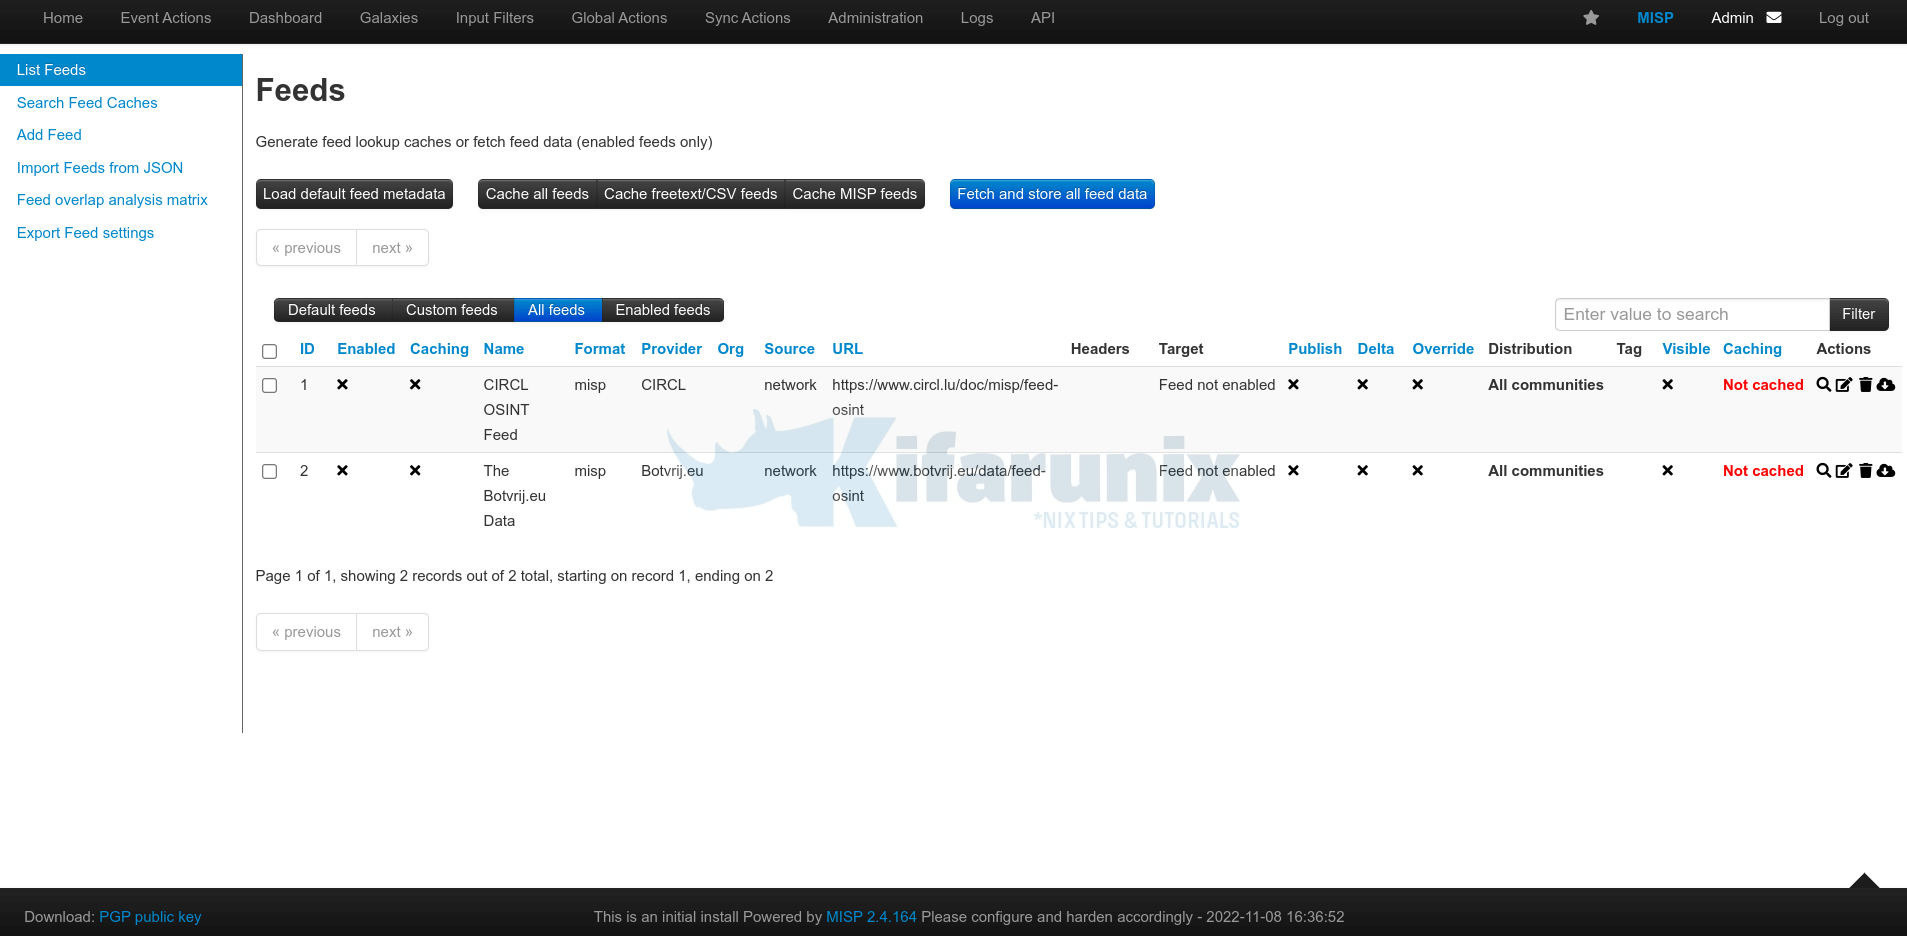Select the All feeds tab
1907x936 pixels.
pyautogui.click(x=556, y=310)
